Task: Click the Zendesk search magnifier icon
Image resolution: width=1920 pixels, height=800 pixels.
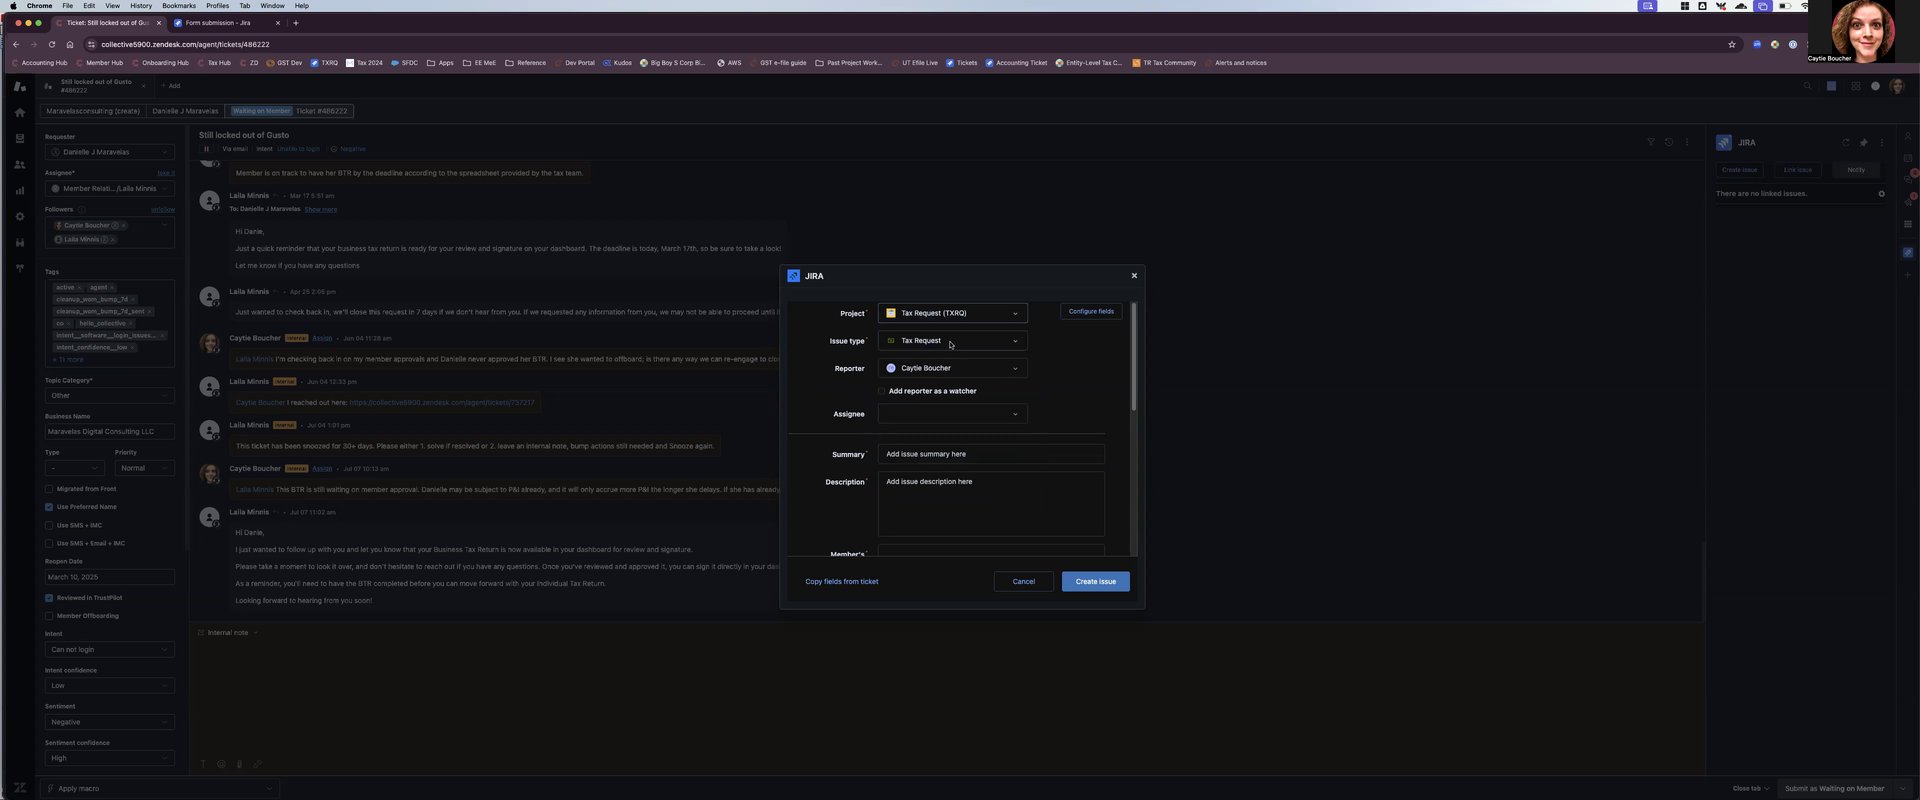Action: [1807, 86]
